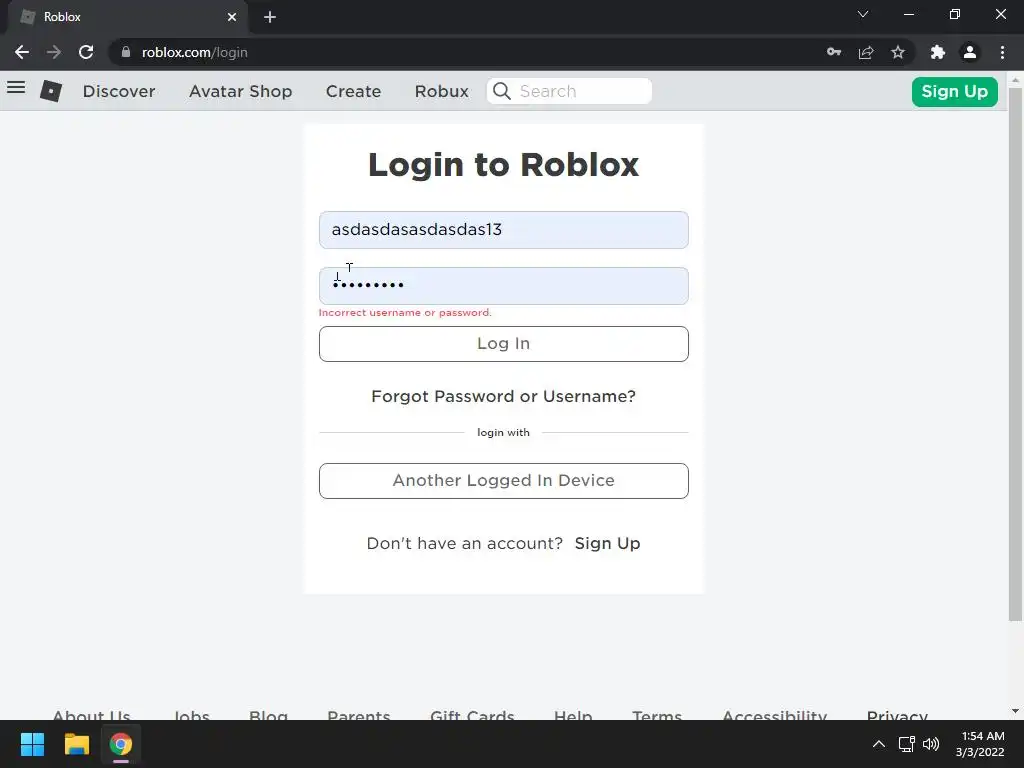This screenshot has width=1024, height=768.
Task: Click the page vertical scrollbar
Action: (1015, 353)
